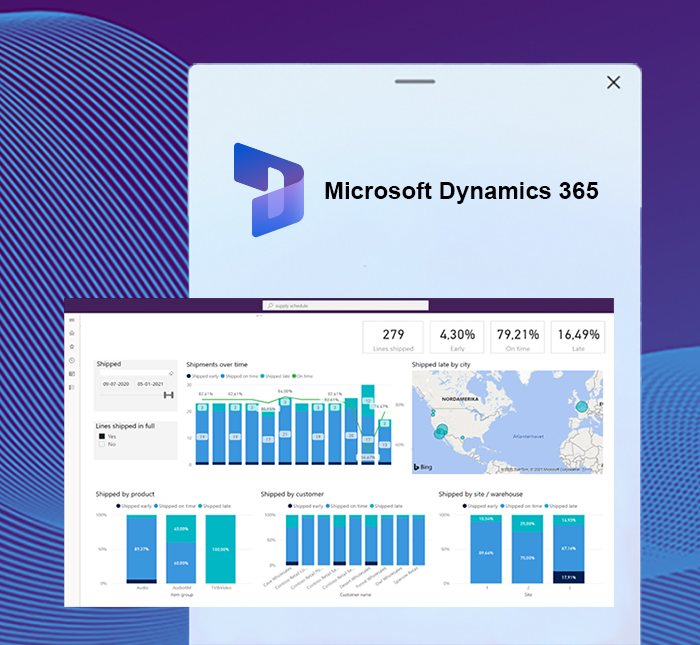700x645 pixels.
Task: Click Shipped on time legend in Shipped by product
Action: tap(175, 506)
